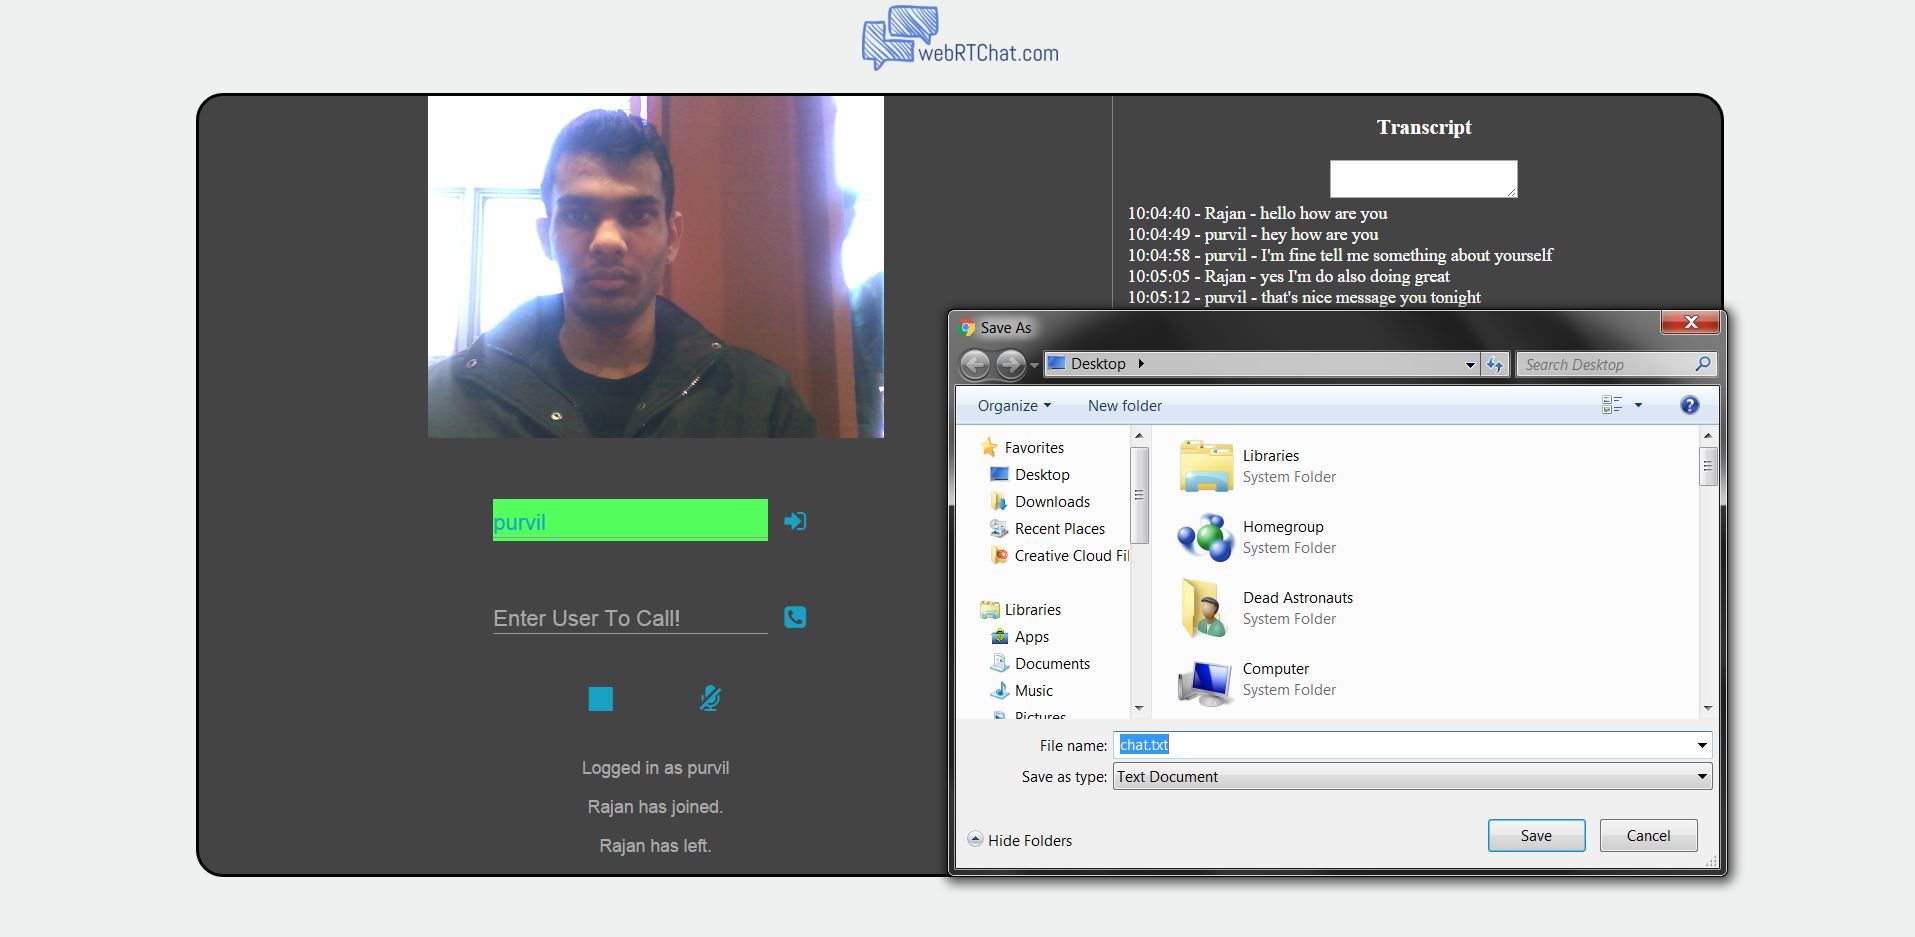Screen dimensions: 1915x937
Task: Click the 'Rajan has left.' status text
Action: (655, 846)
